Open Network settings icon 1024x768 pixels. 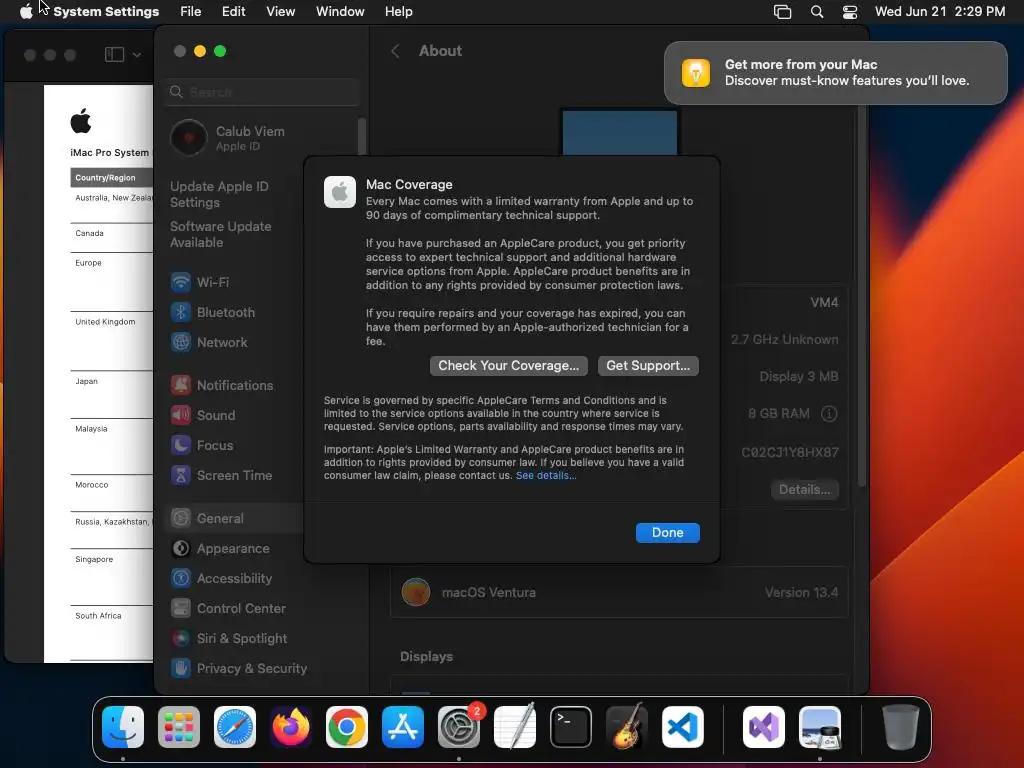tap(181, 342)
